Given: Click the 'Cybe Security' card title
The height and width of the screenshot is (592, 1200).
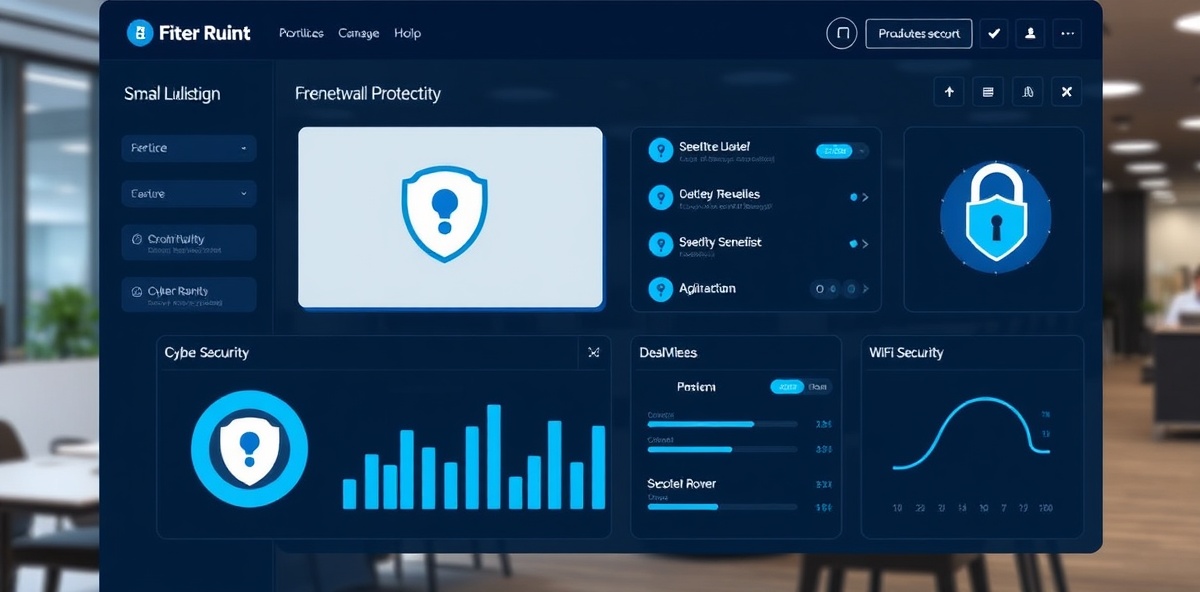Looking at the screenshot, I should click(x=207, y=352).
